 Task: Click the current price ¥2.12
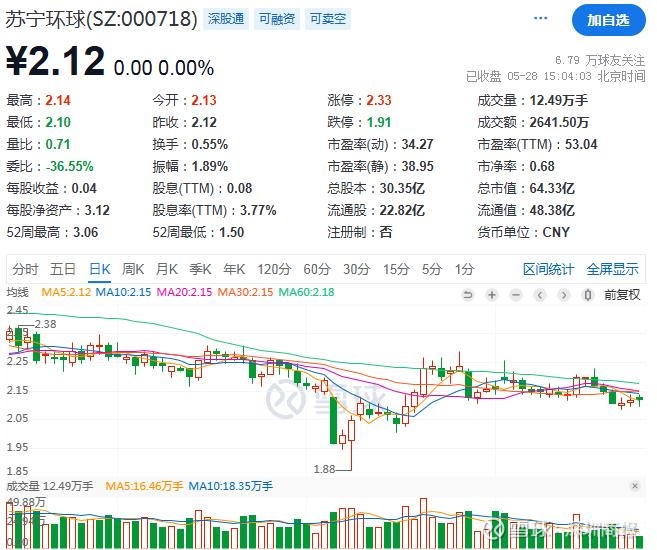55,62
